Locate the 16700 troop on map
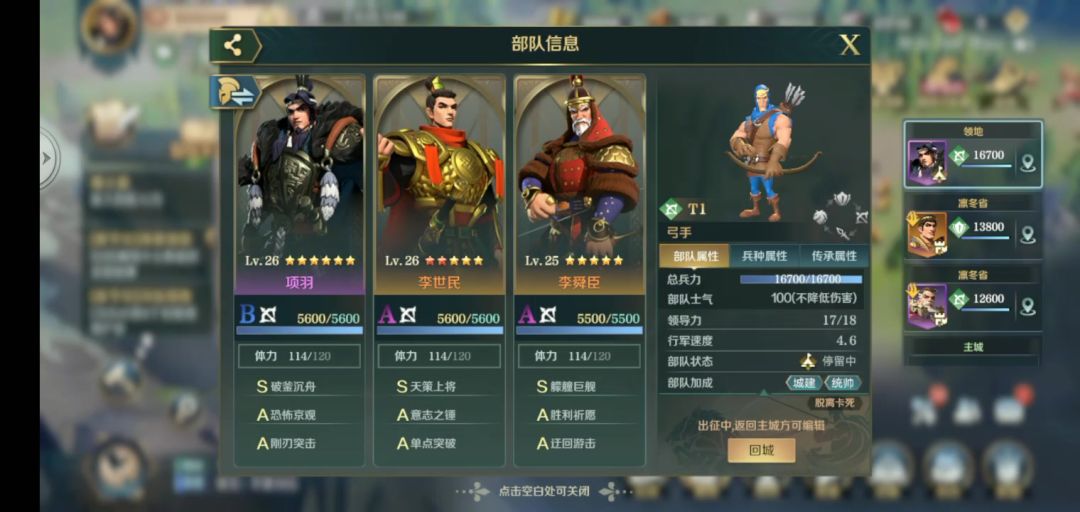1080x512 pixels. pos(1028,163)
